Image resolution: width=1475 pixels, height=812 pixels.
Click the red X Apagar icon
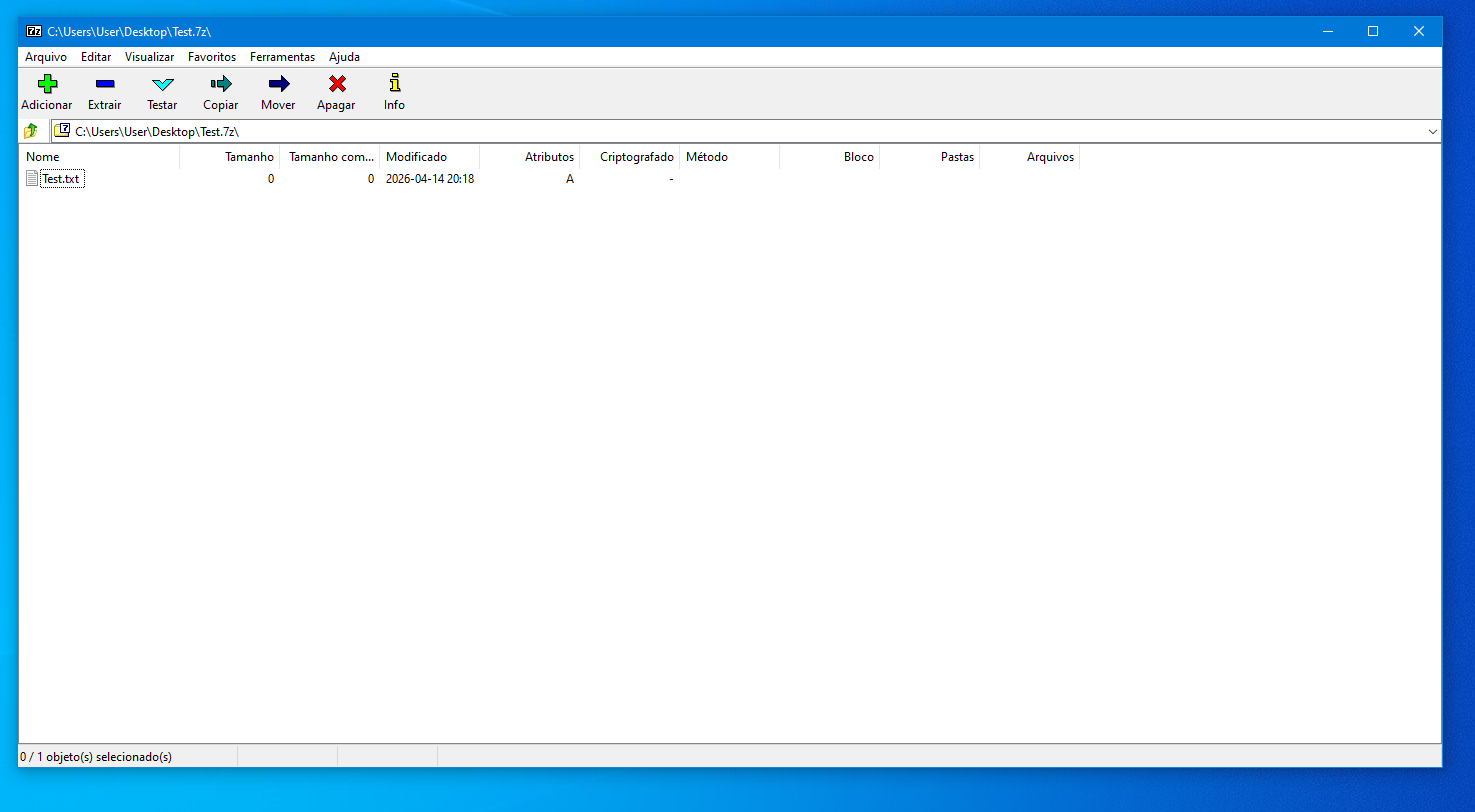coord(337,84)
